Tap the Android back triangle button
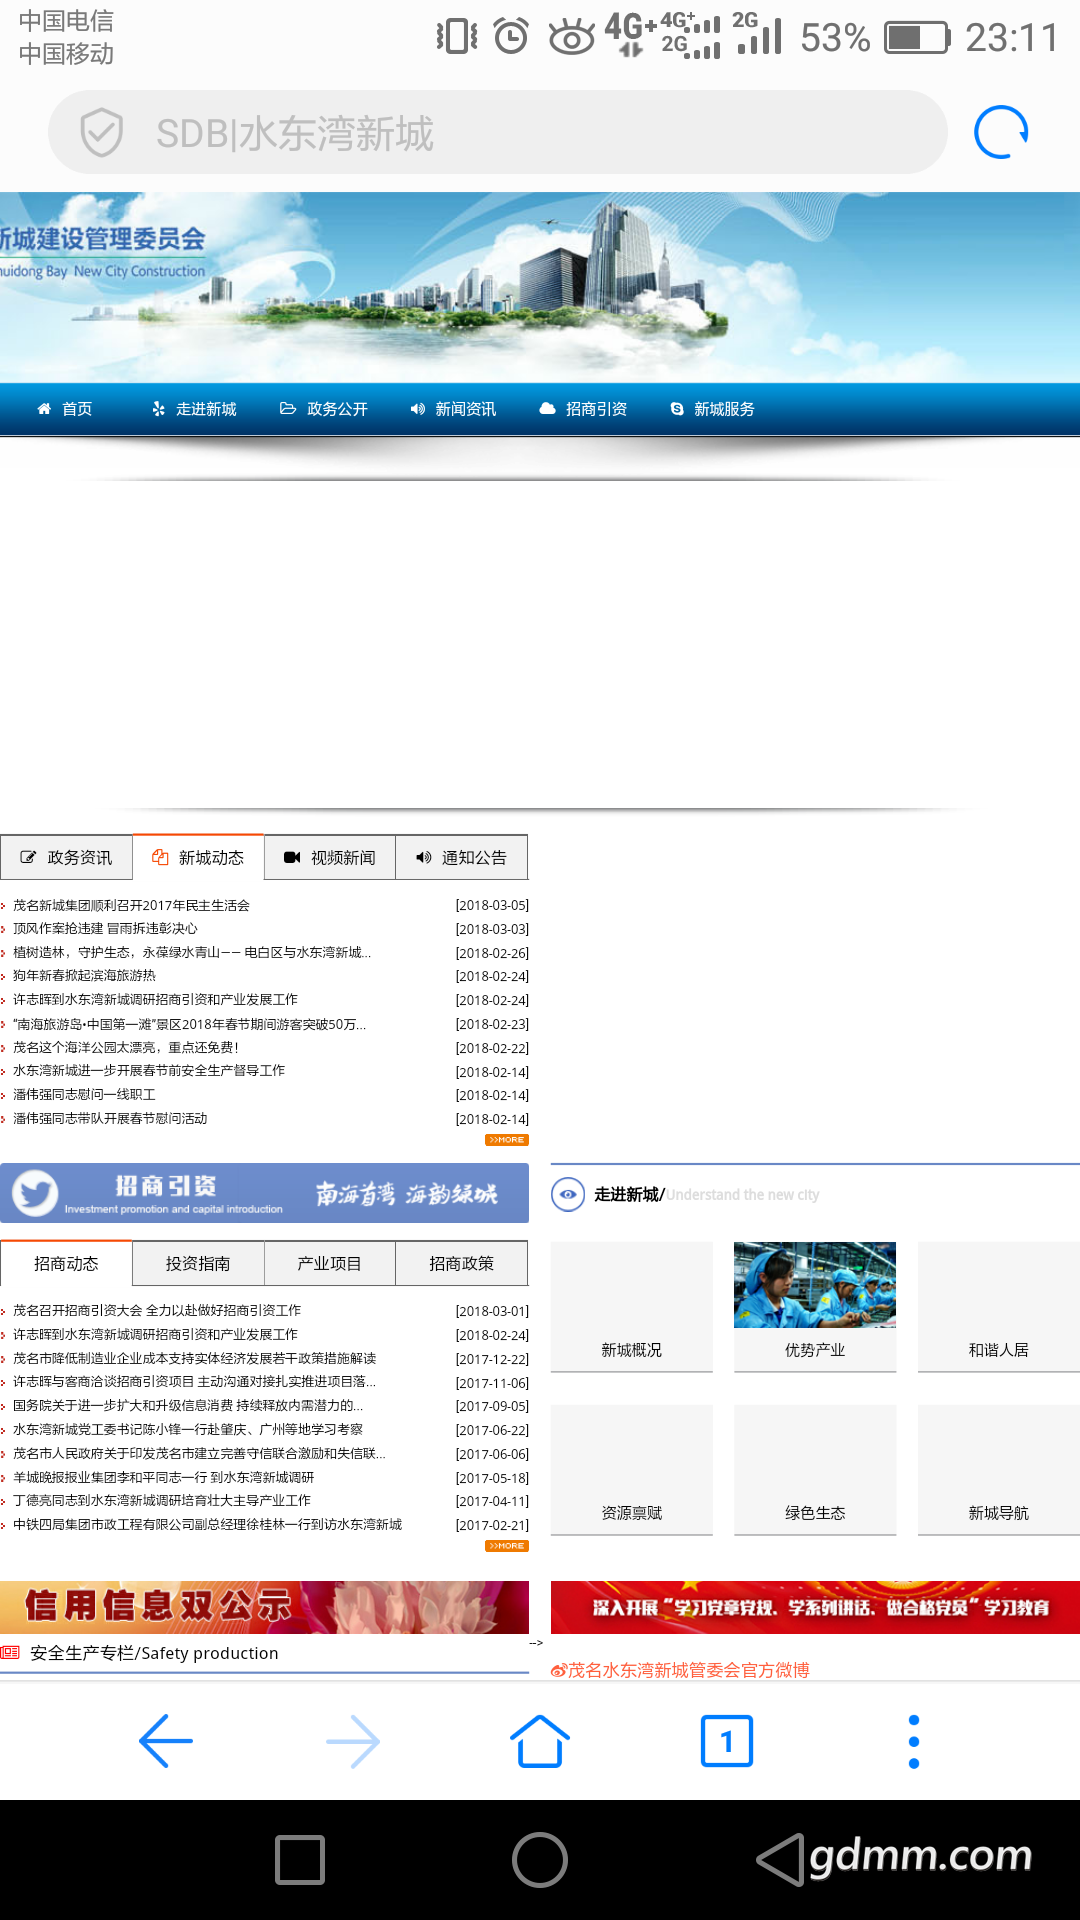The image size is (1080, 1920). [x=780, y=1860]
